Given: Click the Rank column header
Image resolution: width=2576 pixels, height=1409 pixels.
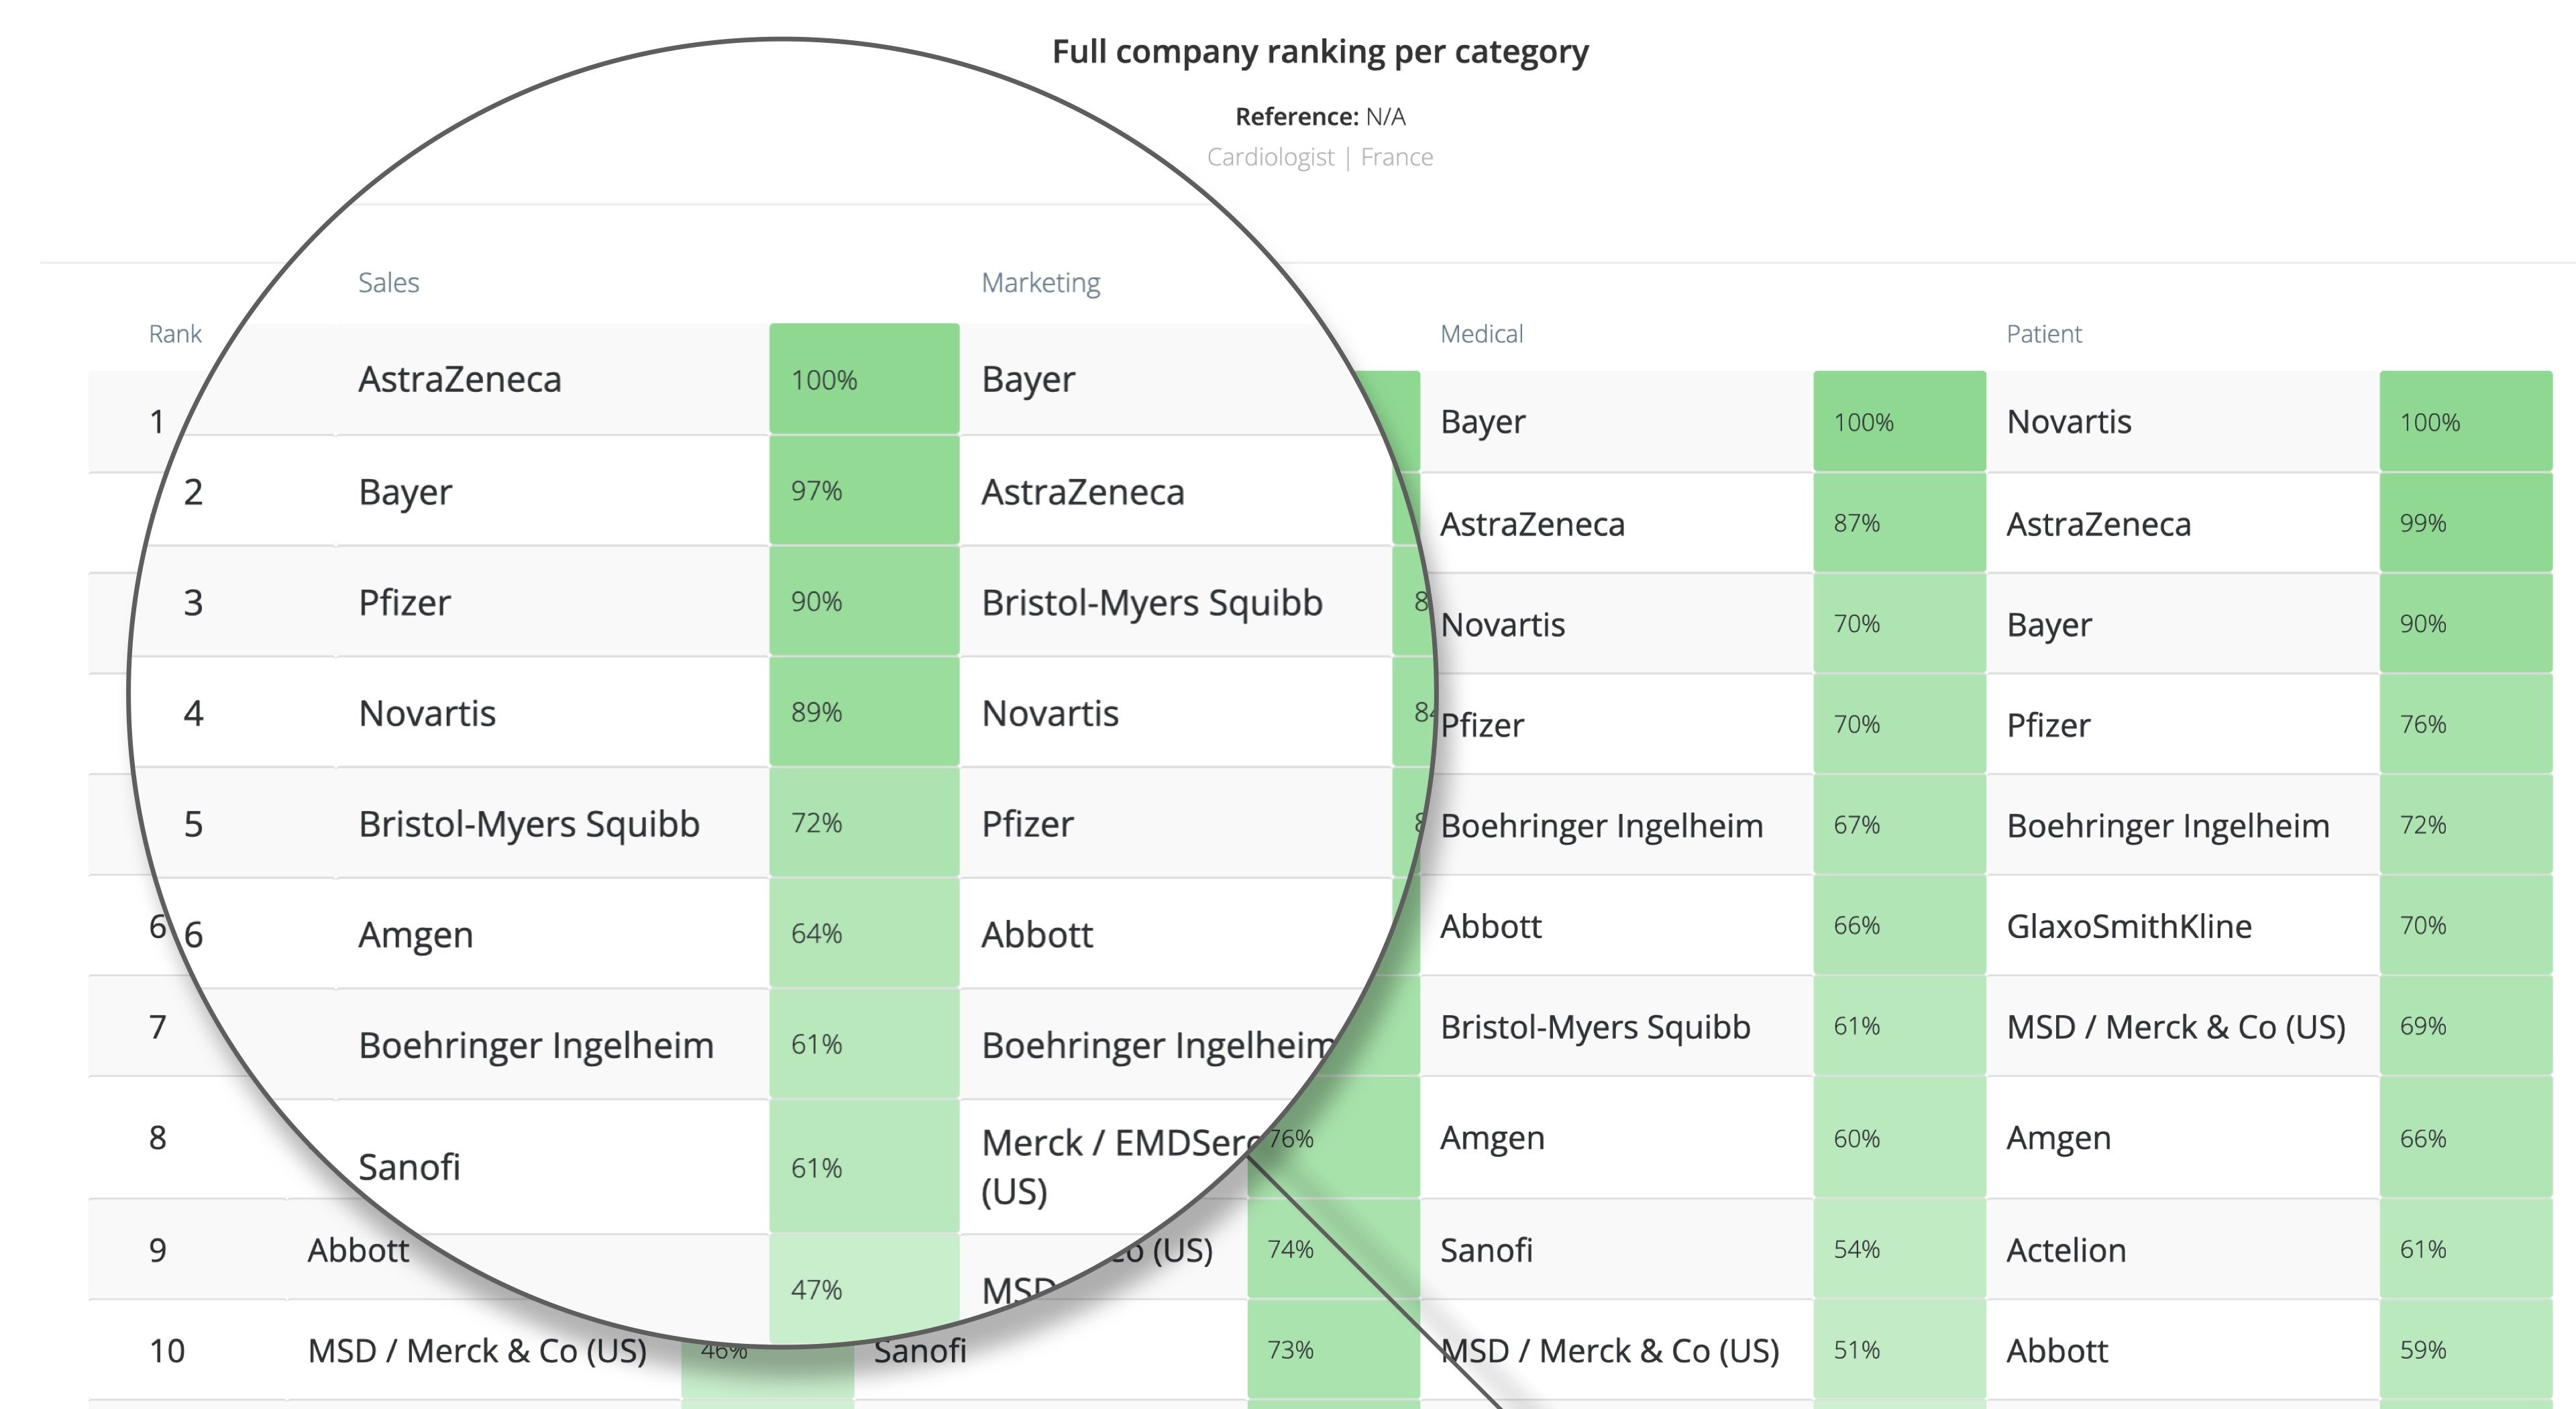Looking at the screenshot, I should 175,334.
